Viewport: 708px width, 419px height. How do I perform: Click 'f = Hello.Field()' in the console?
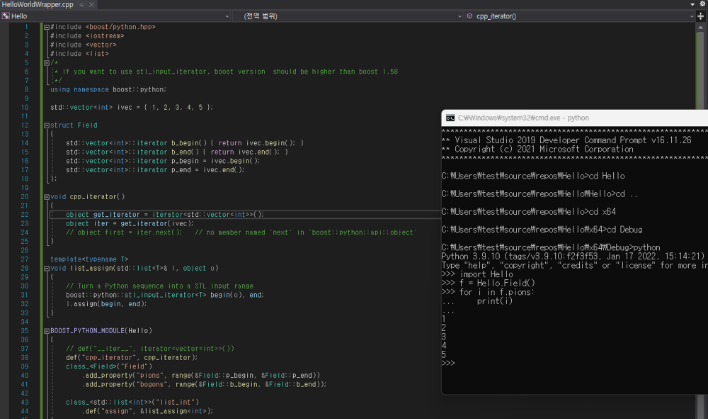[497, 284]
